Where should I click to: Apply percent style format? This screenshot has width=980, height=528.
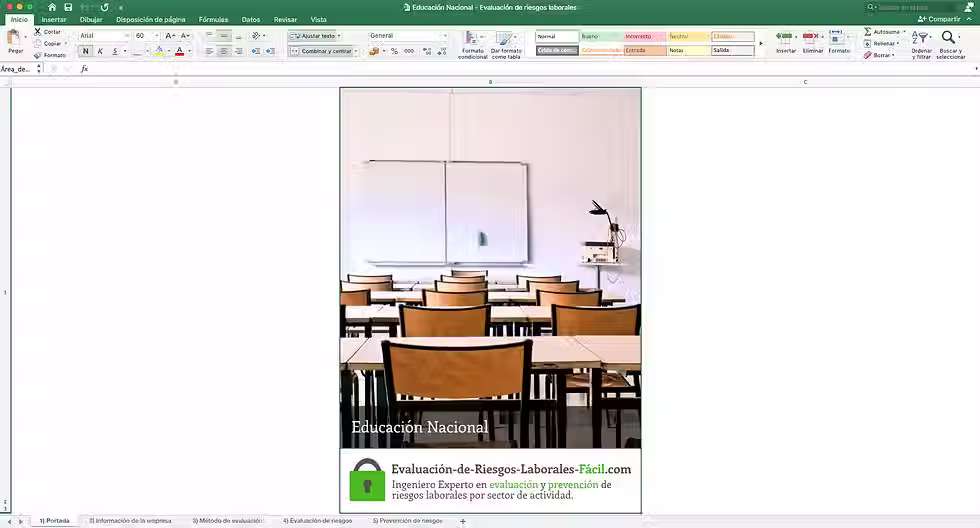pos(394,51)
